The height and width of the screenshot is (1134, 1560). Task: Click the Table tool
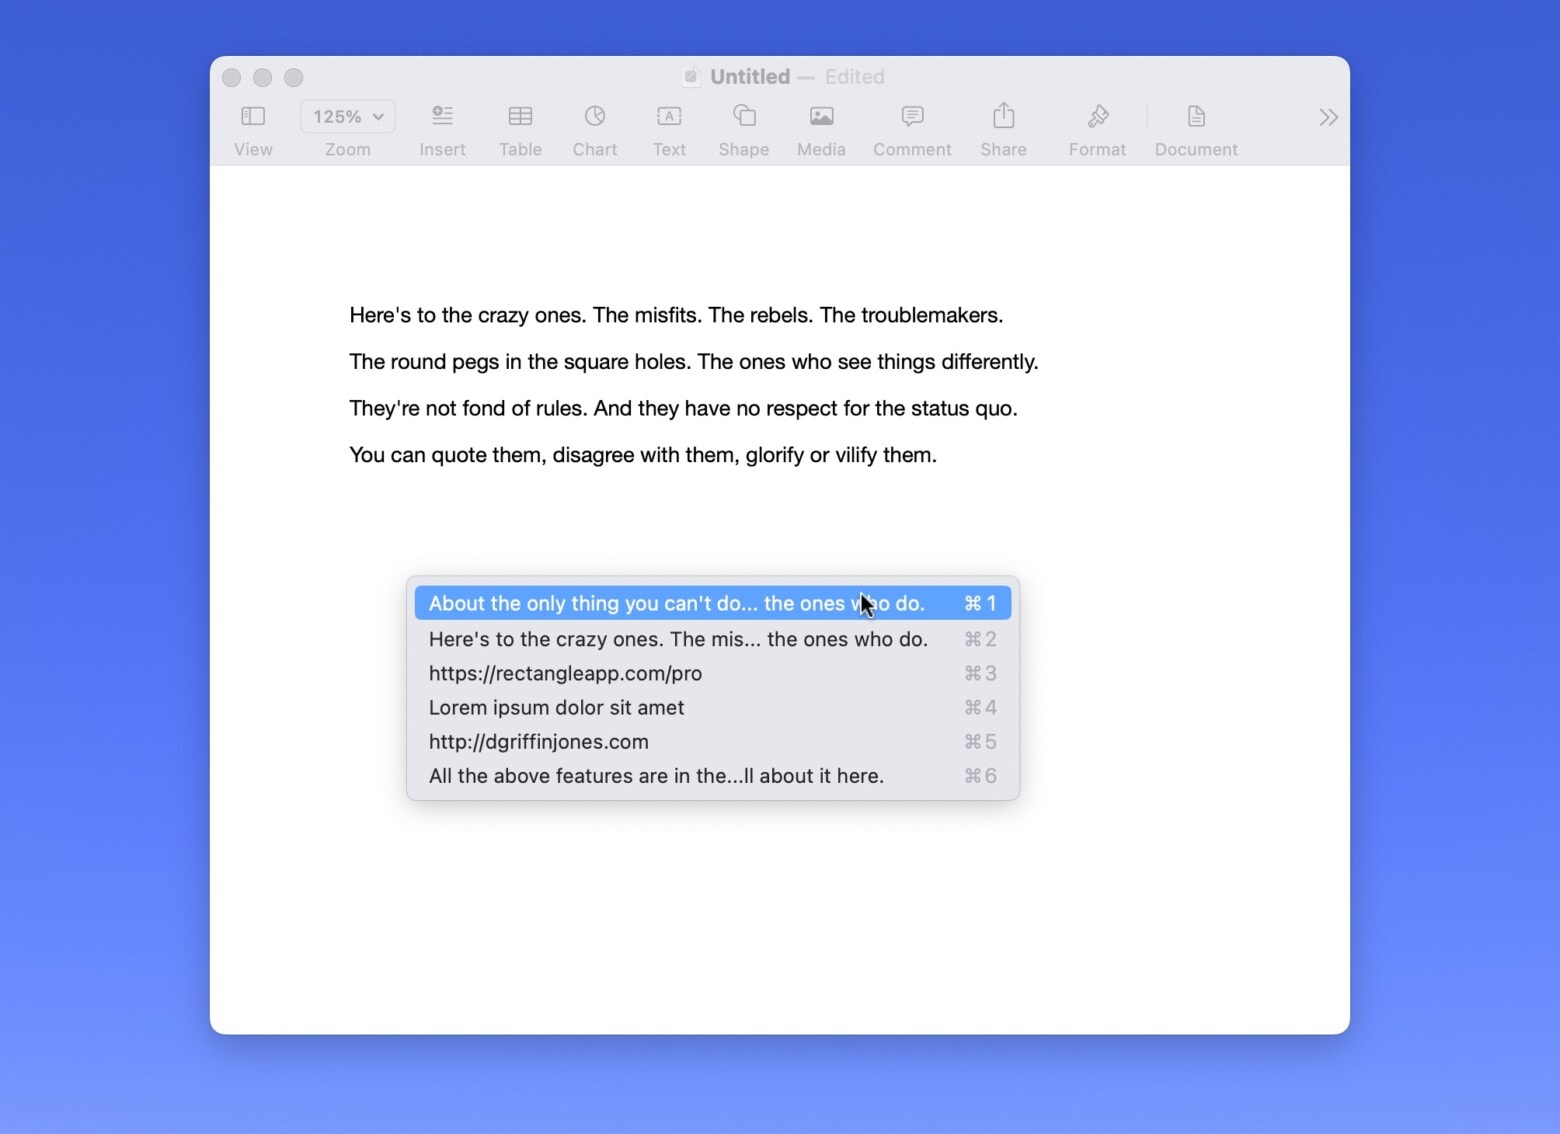click(520, 116)
